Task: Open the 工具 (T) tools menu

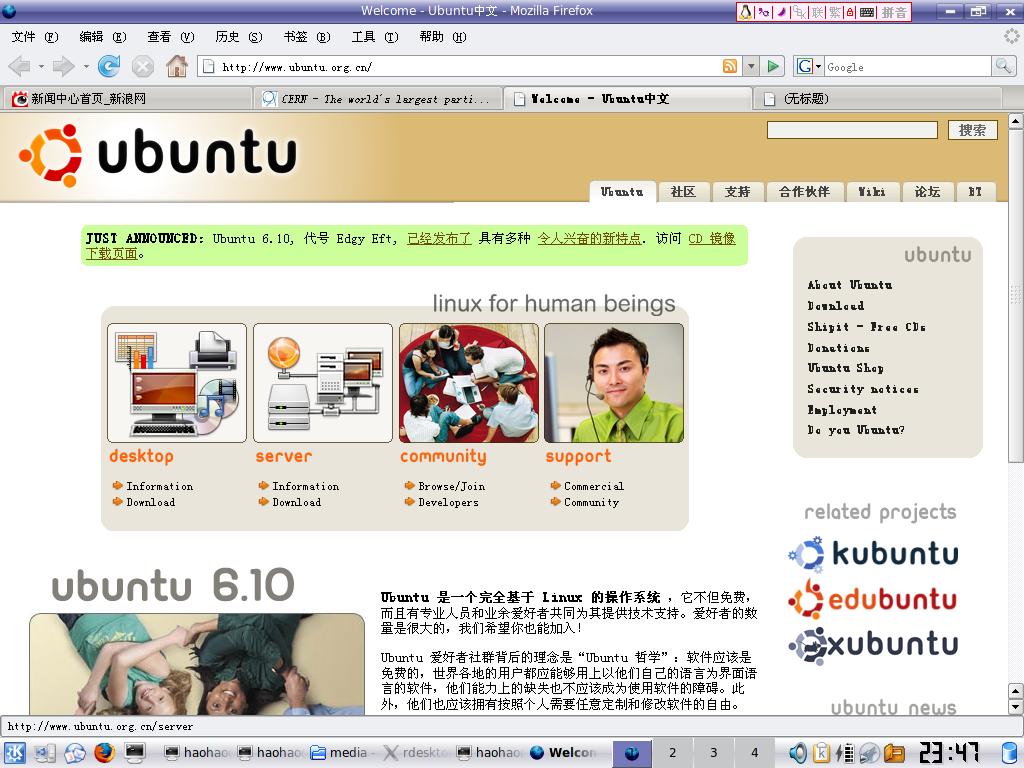Action: click(375, 37)
